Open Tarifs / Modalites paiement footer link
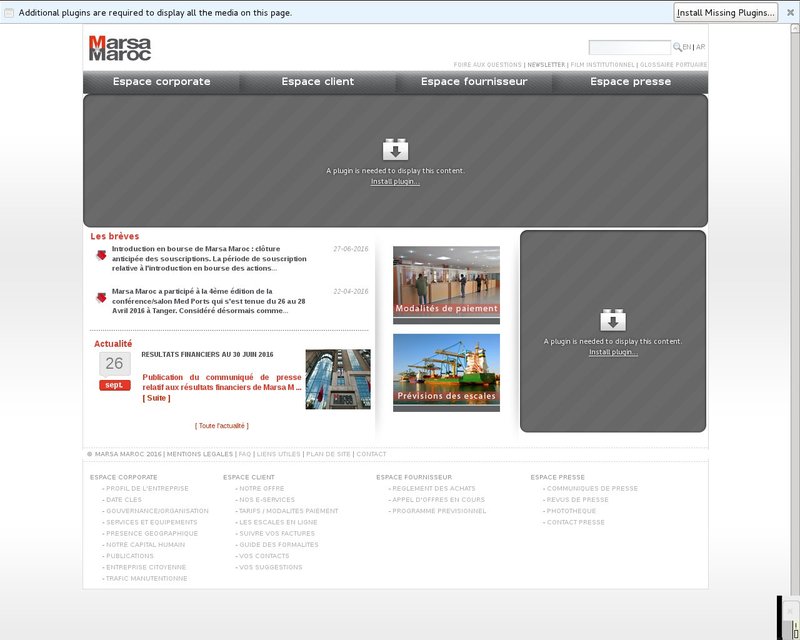Image resolution: width=800 pixels, height=640 pixels. coord(289,511)
